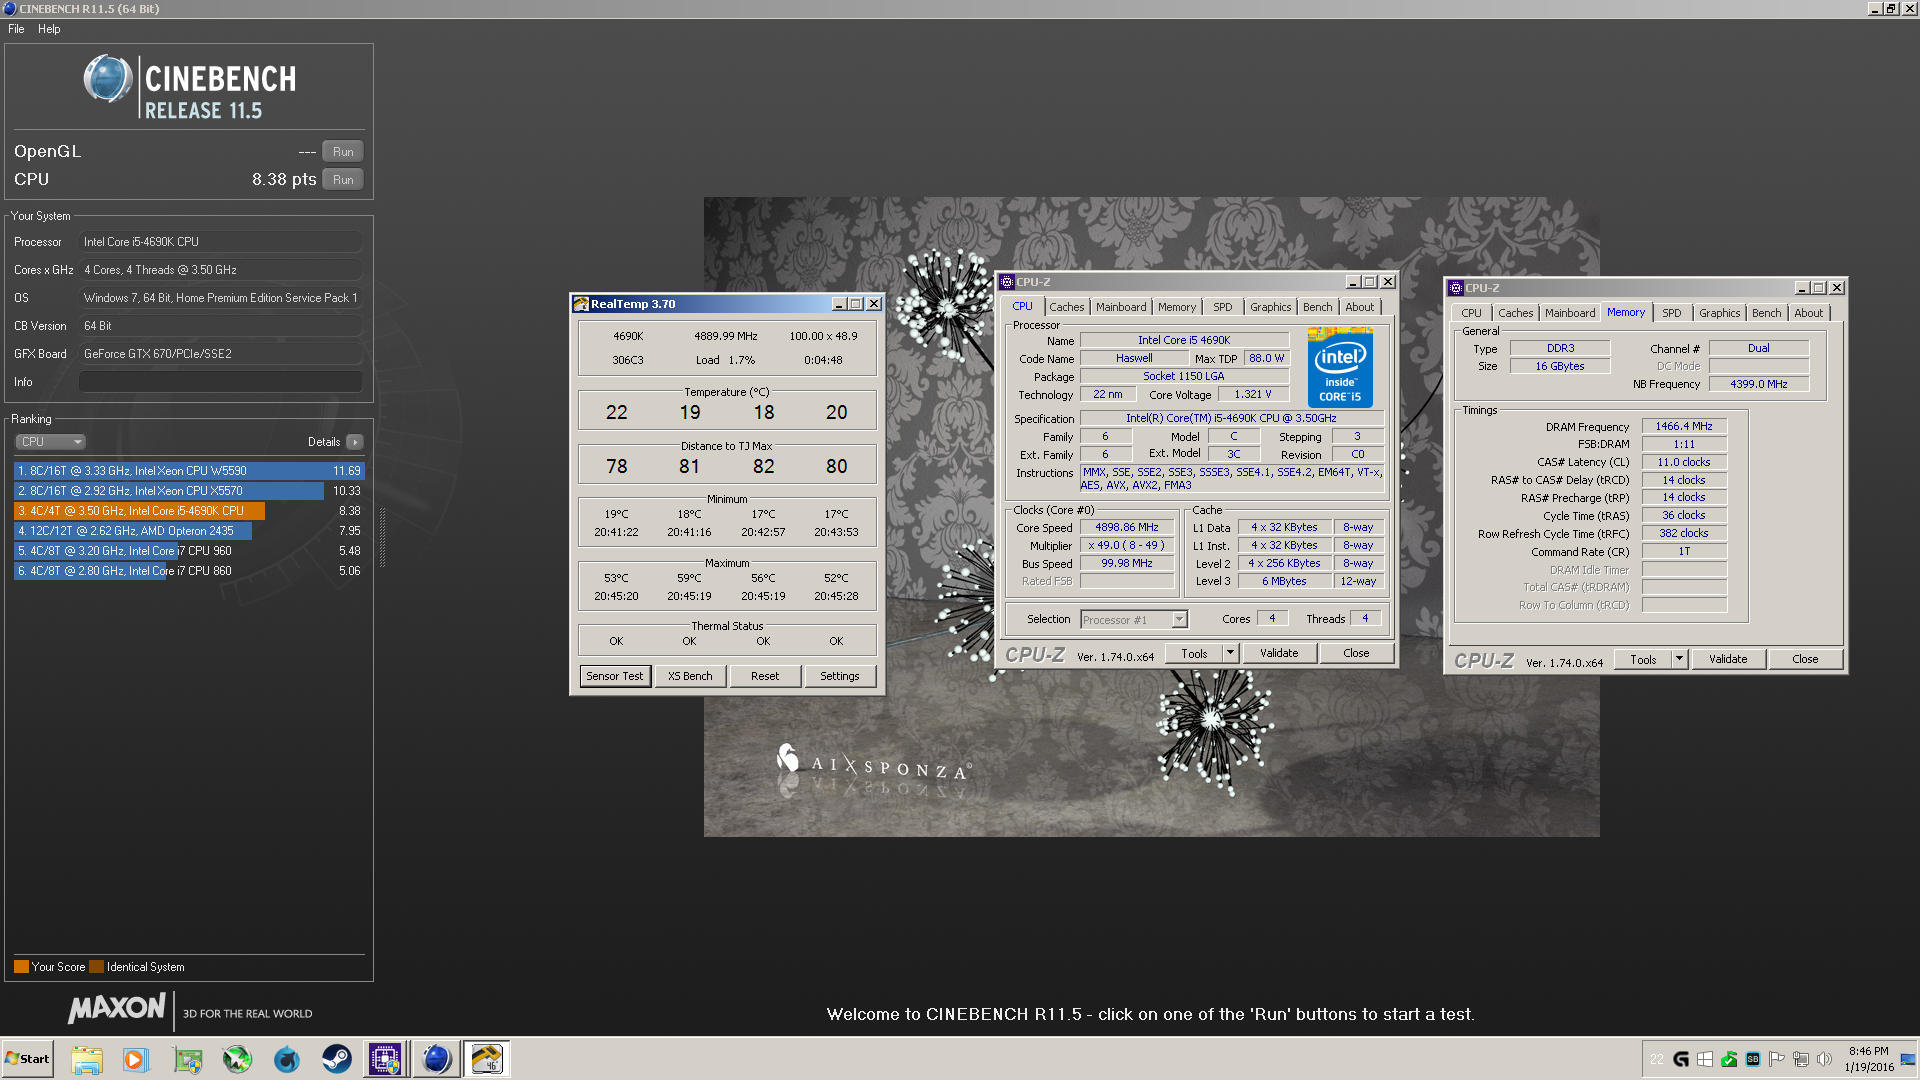Click Validate in the CPU tab window

point(1279,653)
